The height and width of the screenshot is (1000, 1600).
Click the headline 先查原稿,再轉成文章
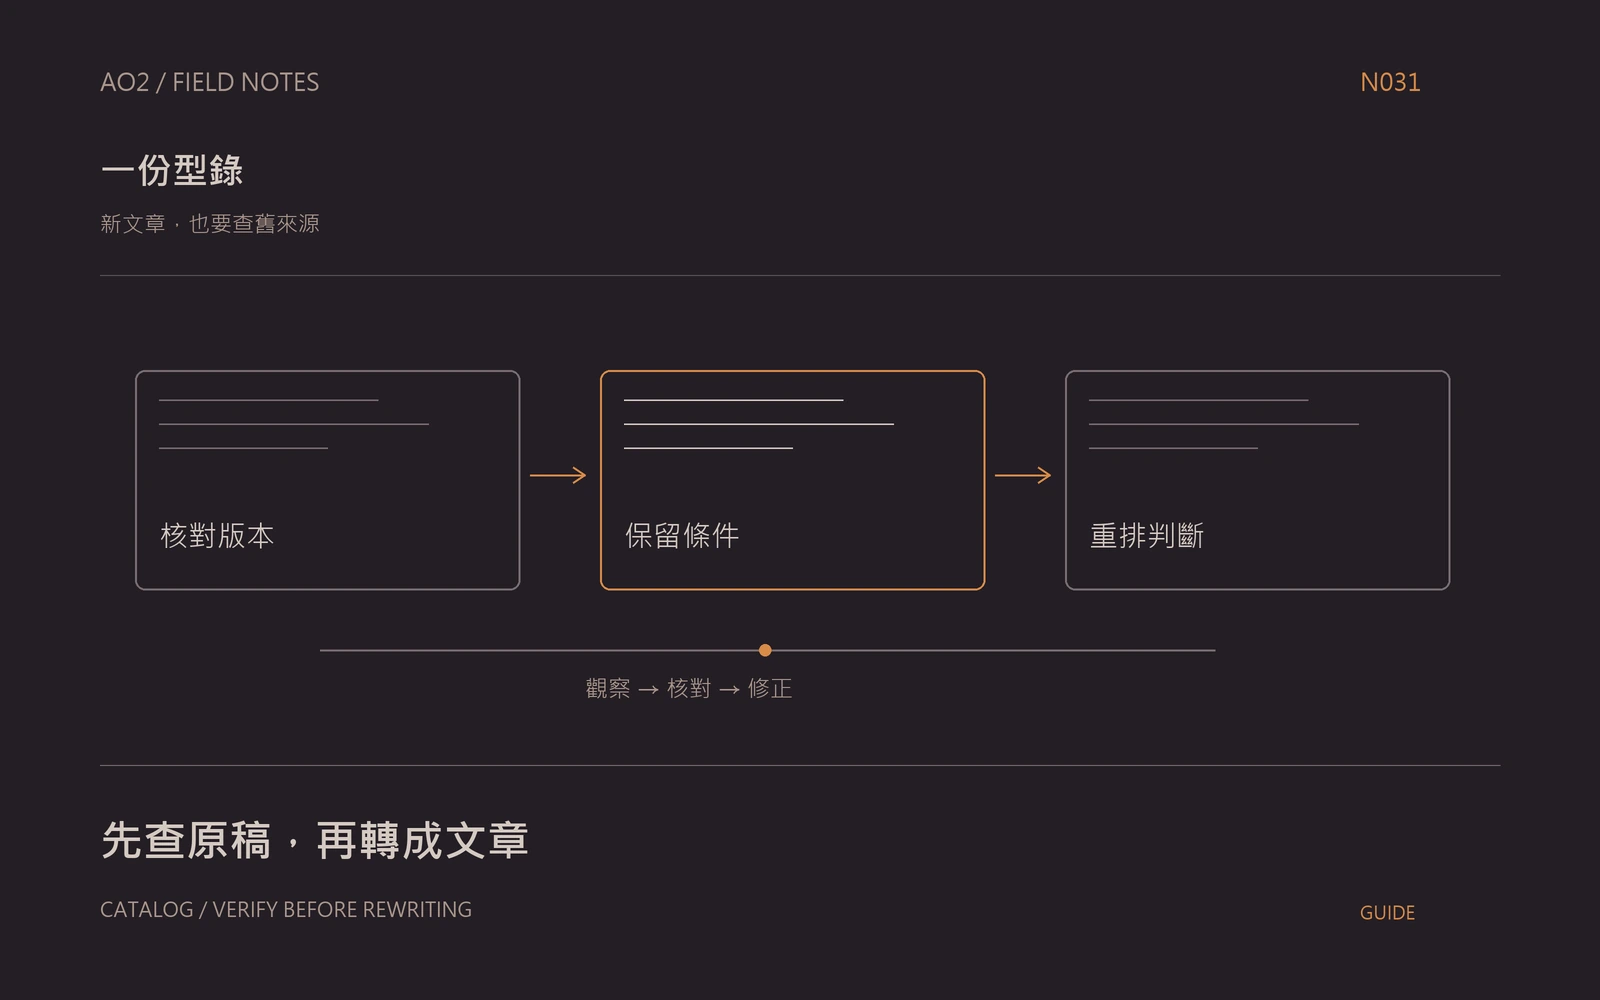(315, 840)
